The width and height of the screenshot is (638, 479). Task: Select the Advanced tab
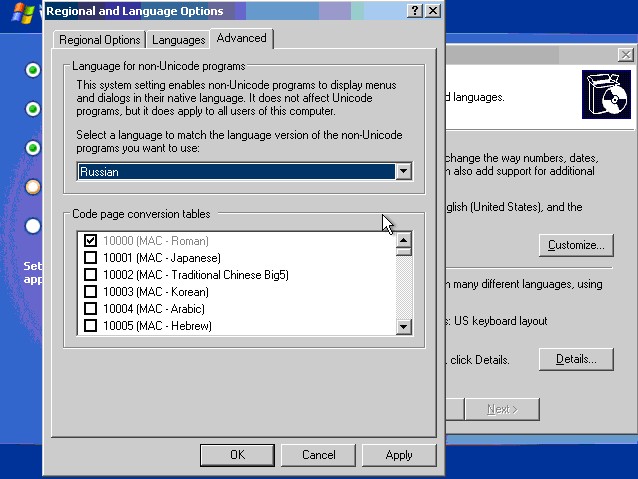(x=242, y=39)
